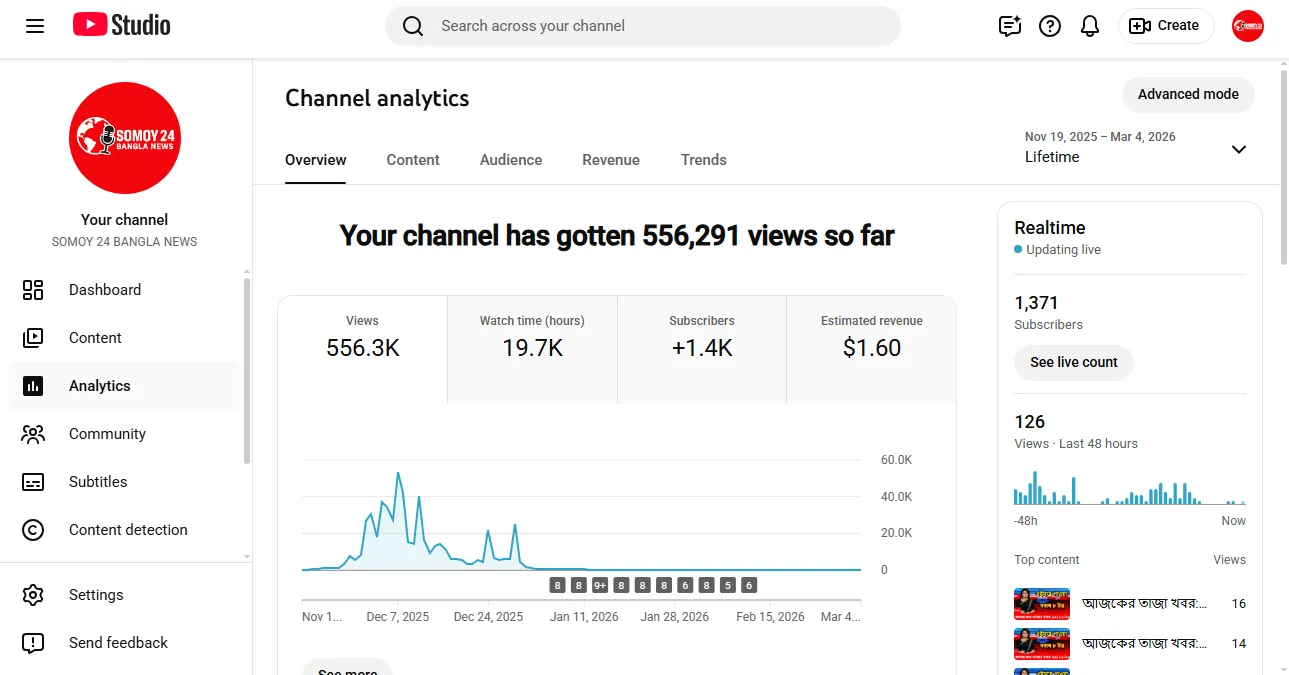Click the updates feedback icon beside Help
The image size is (1289, 675).
[1010, 26]
